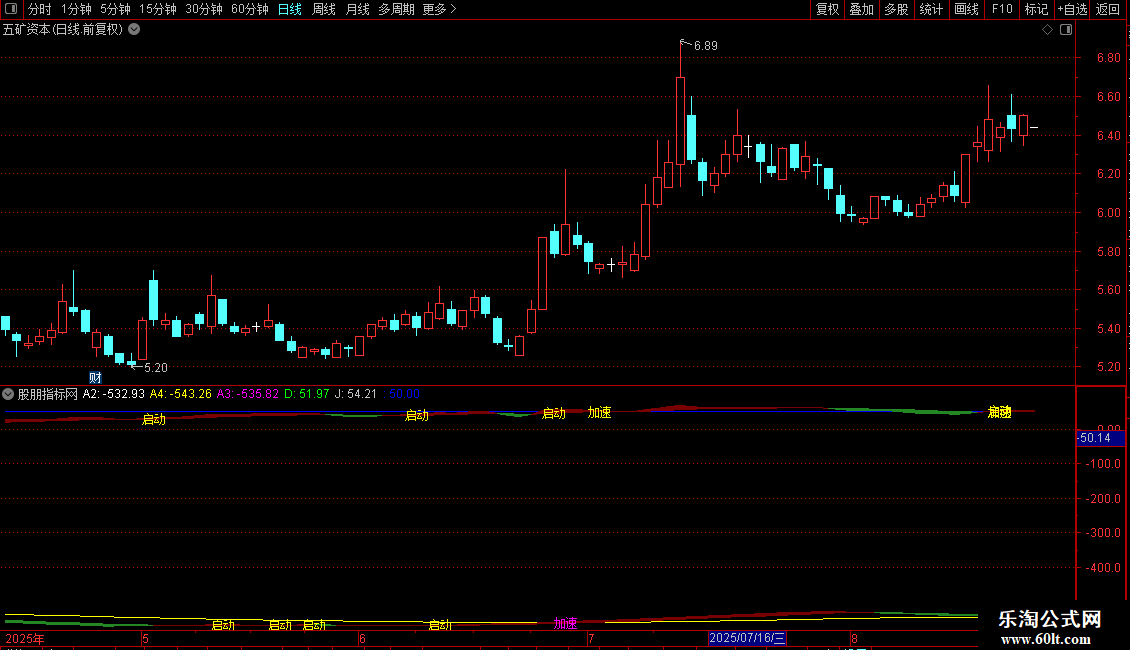Click the 2025/07/16/三 date marker
Viewport: 1130px width, 650px height.
(747, 638)
